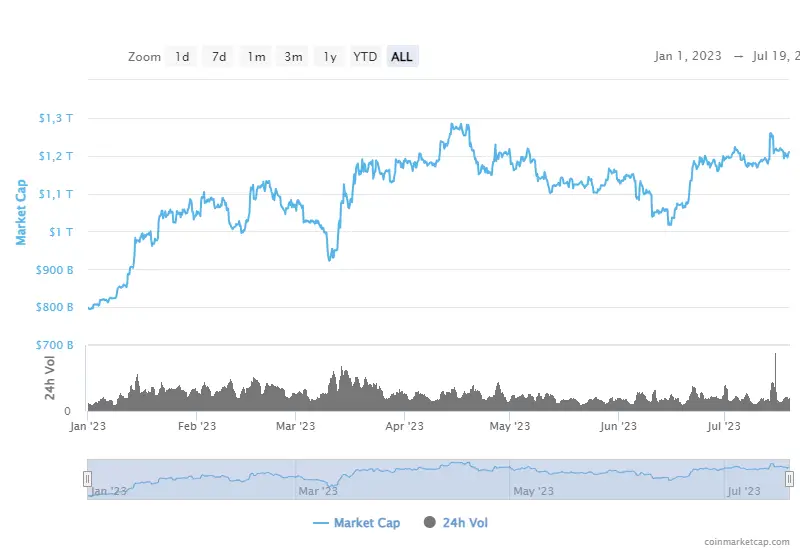Click the mid-March market cap low point
The image size is (800, 550).
pyautogui.click(x=330, y=259)
